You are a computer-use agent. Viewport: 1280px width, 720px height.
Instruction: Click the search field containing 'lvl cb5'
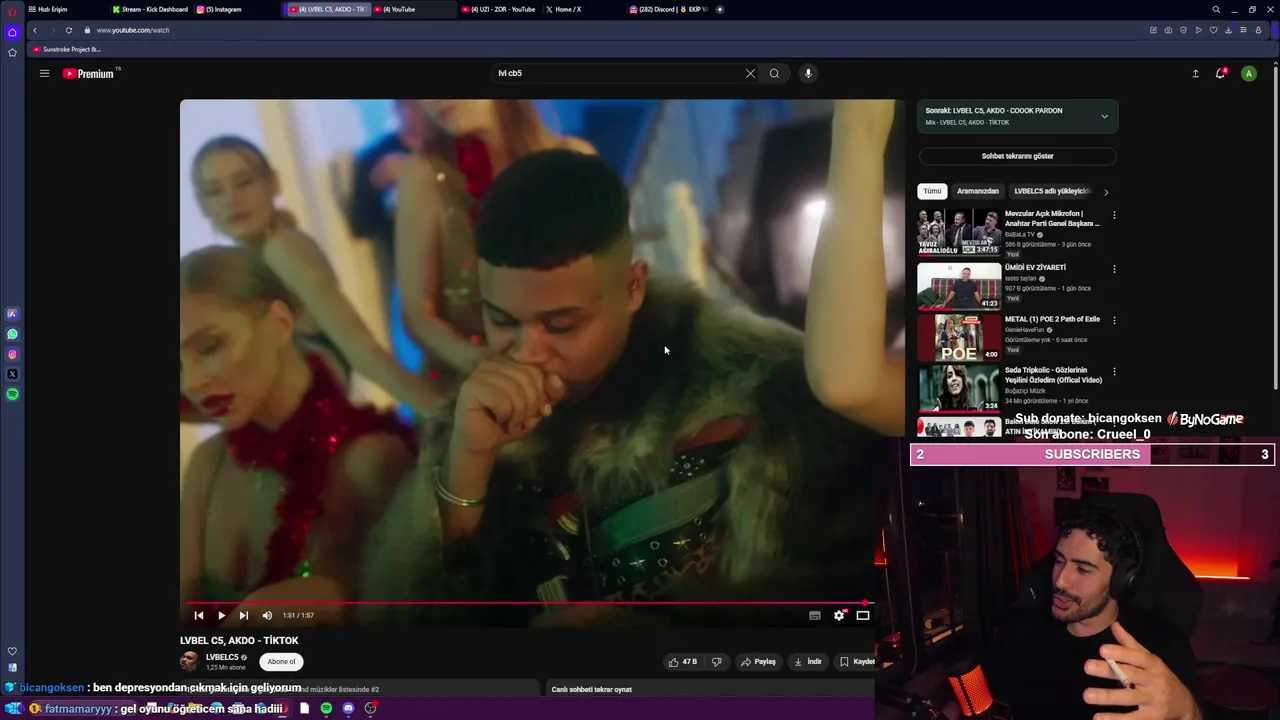(618, 73)
